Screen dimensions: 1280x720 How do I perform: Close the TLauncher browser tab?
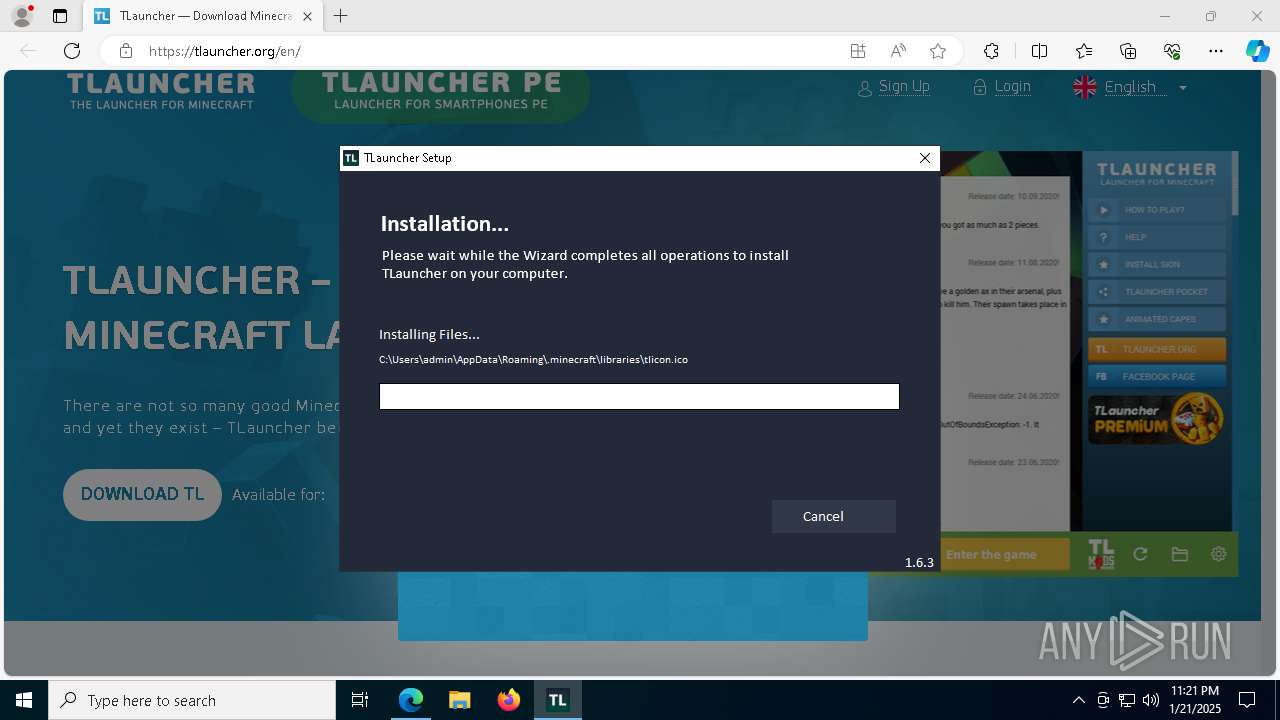307,16
